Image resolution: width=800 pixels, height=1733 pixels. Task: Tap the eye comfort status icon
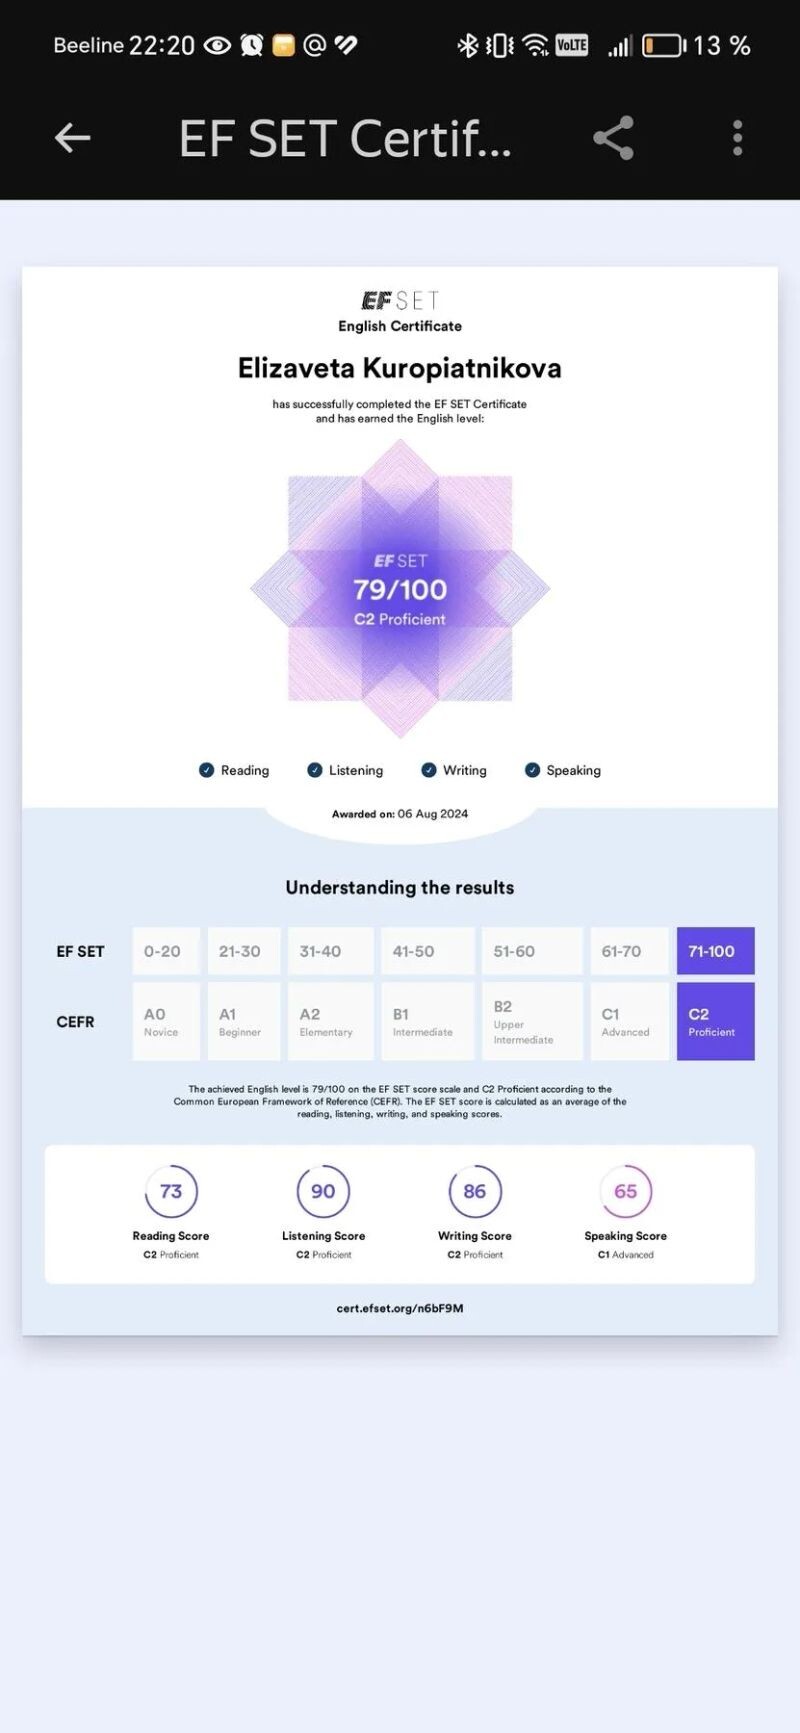coord(217,45)
